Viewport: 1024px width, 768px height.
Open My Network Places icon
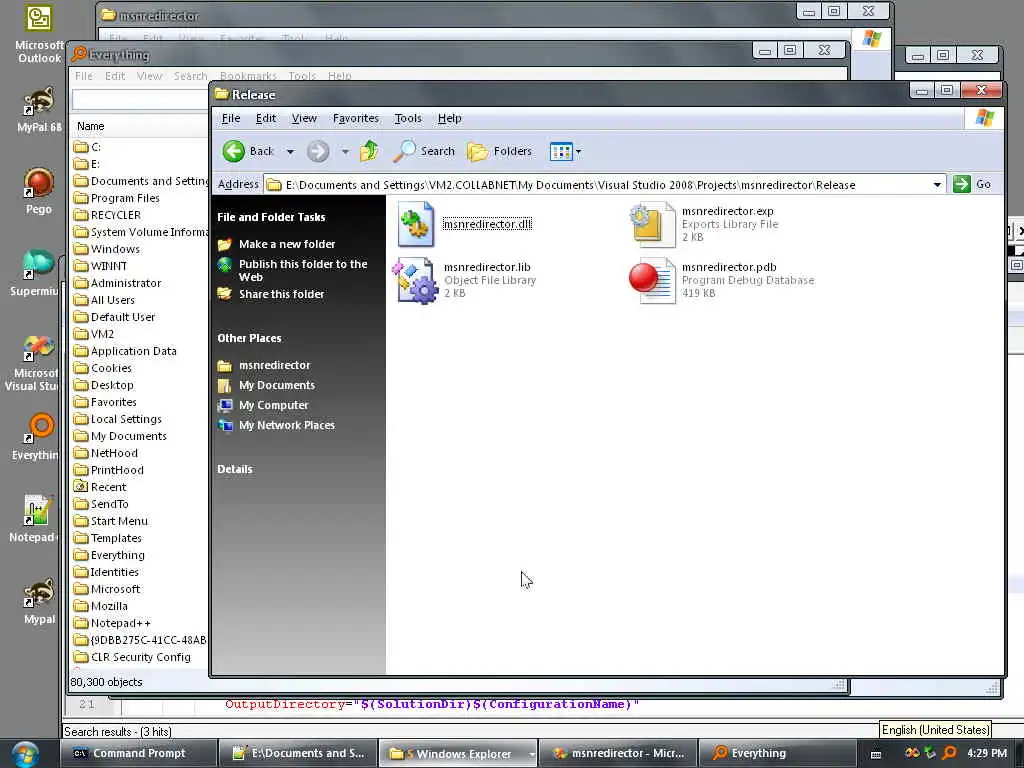pyautogui.click(x=225, y=426)
